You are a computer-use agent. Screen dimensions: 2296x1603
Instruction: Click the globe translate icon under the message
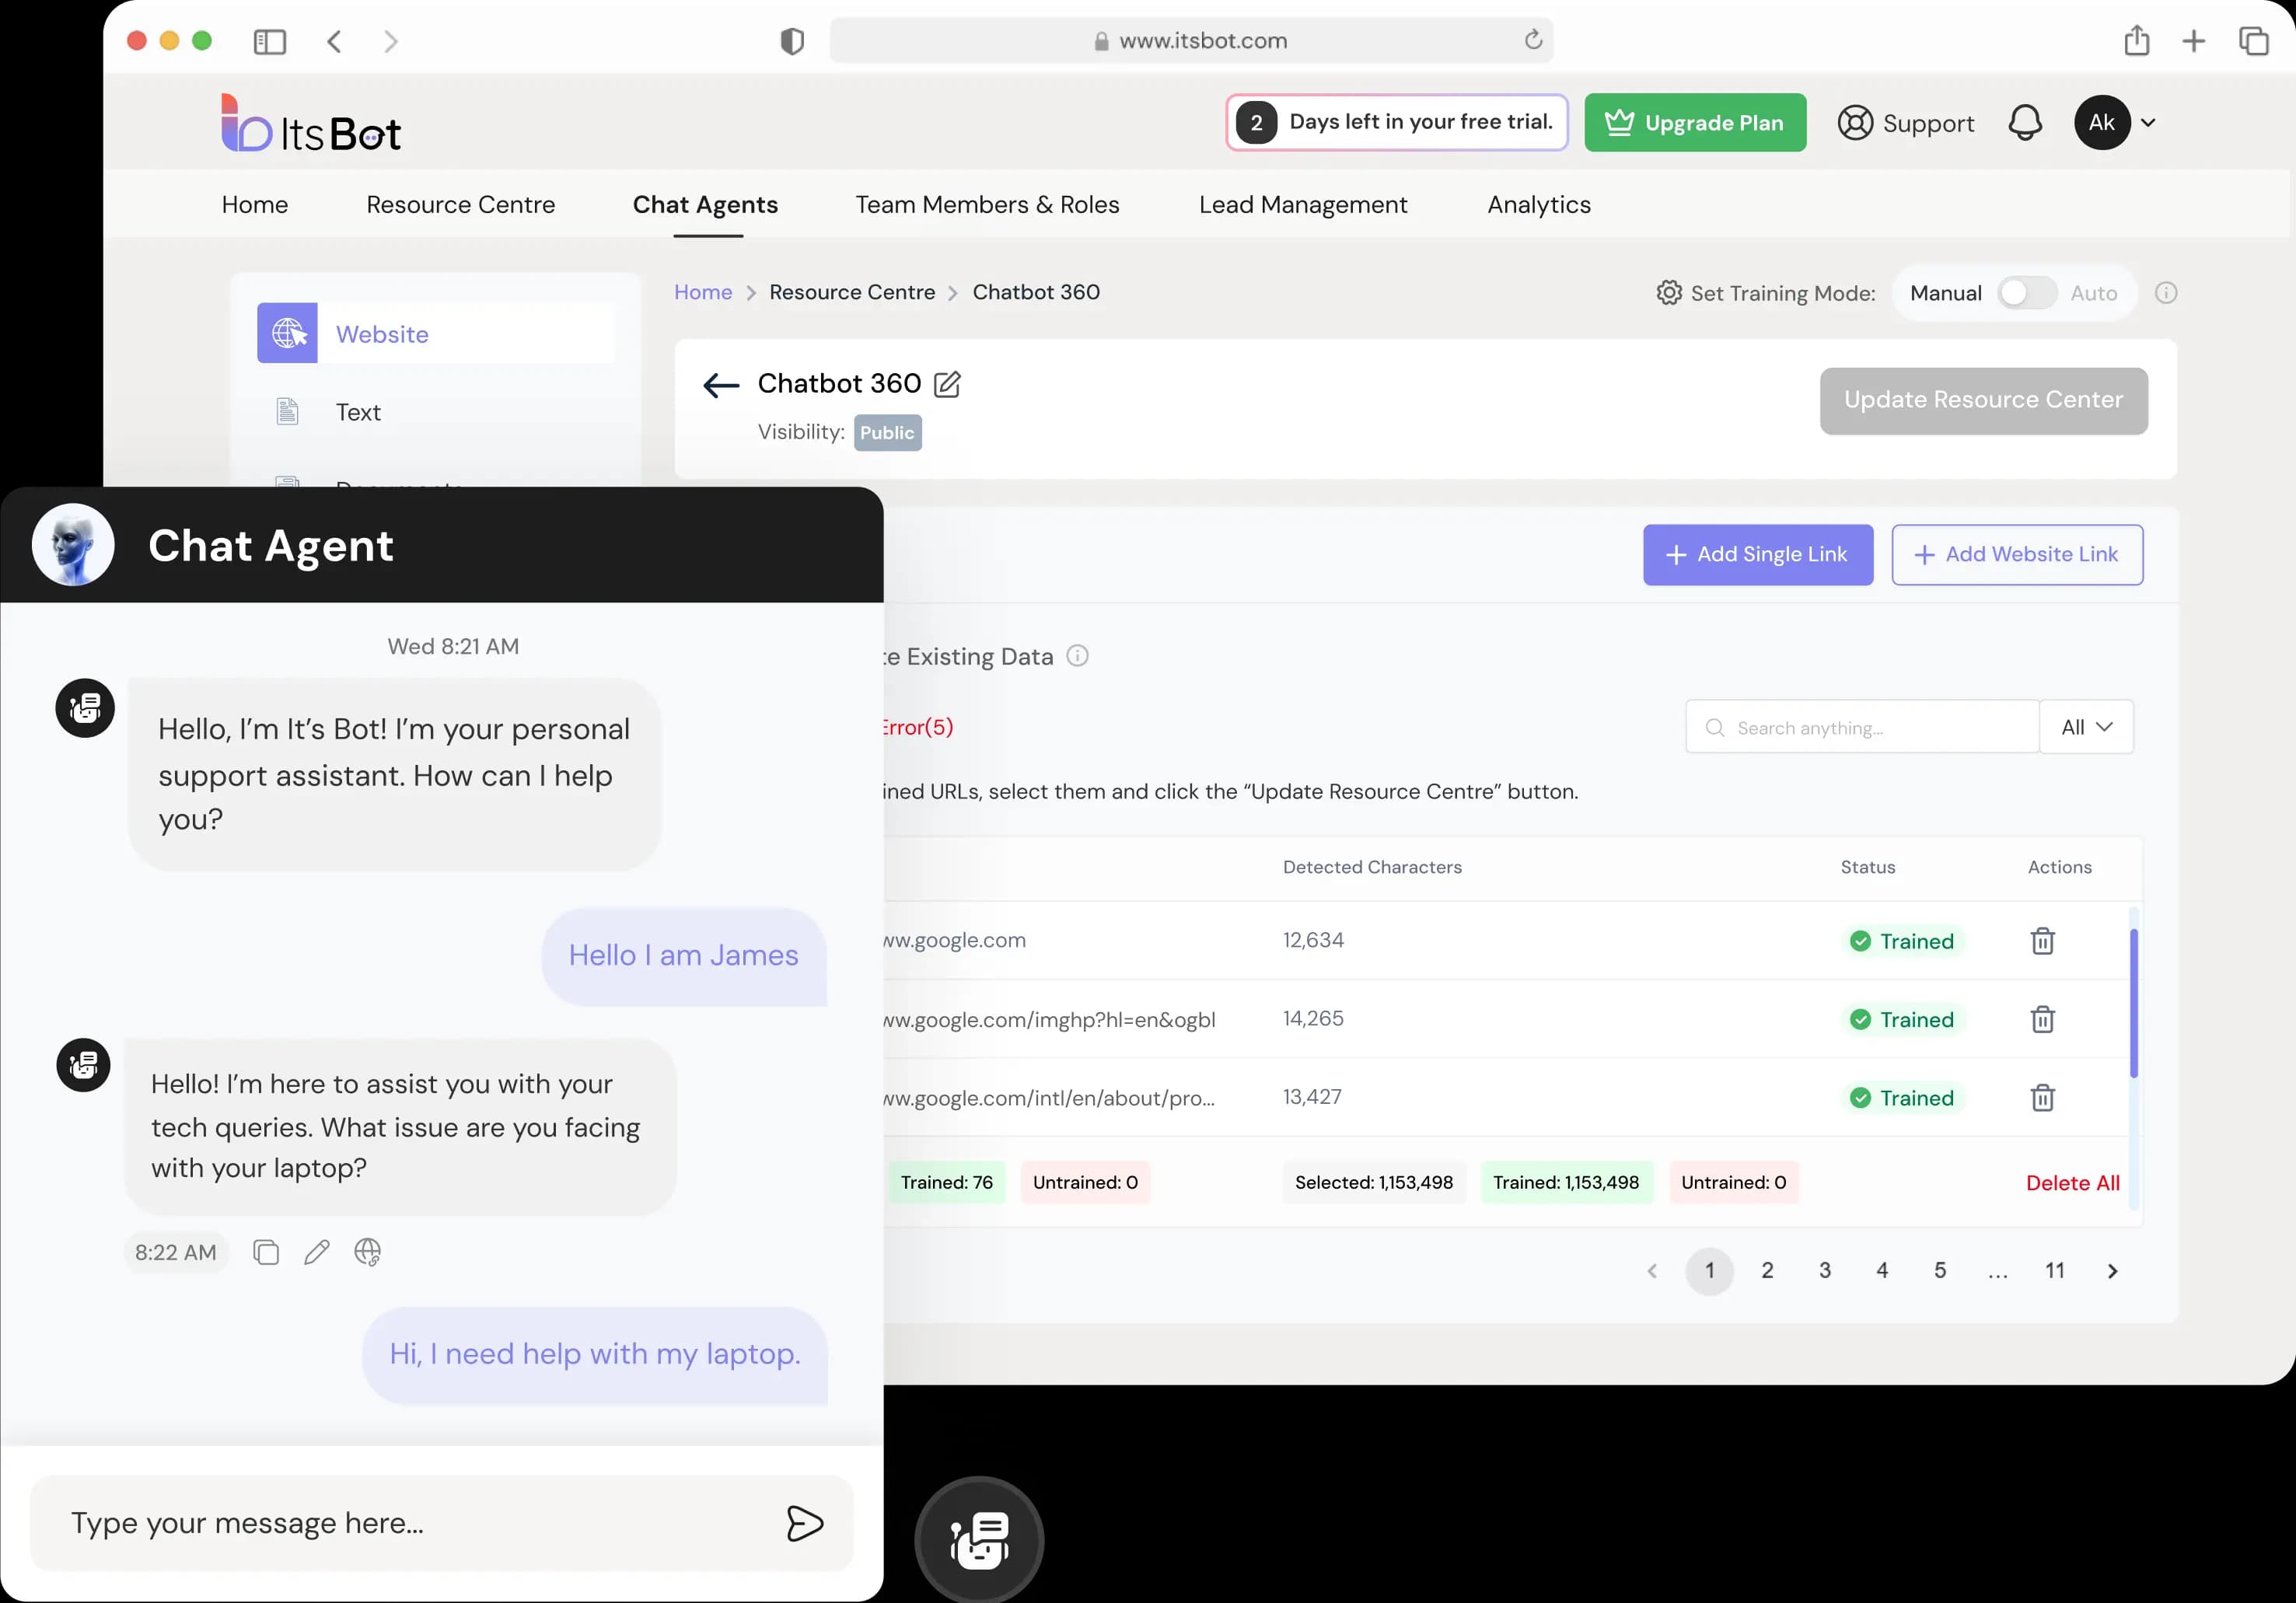pos(367,1252)
